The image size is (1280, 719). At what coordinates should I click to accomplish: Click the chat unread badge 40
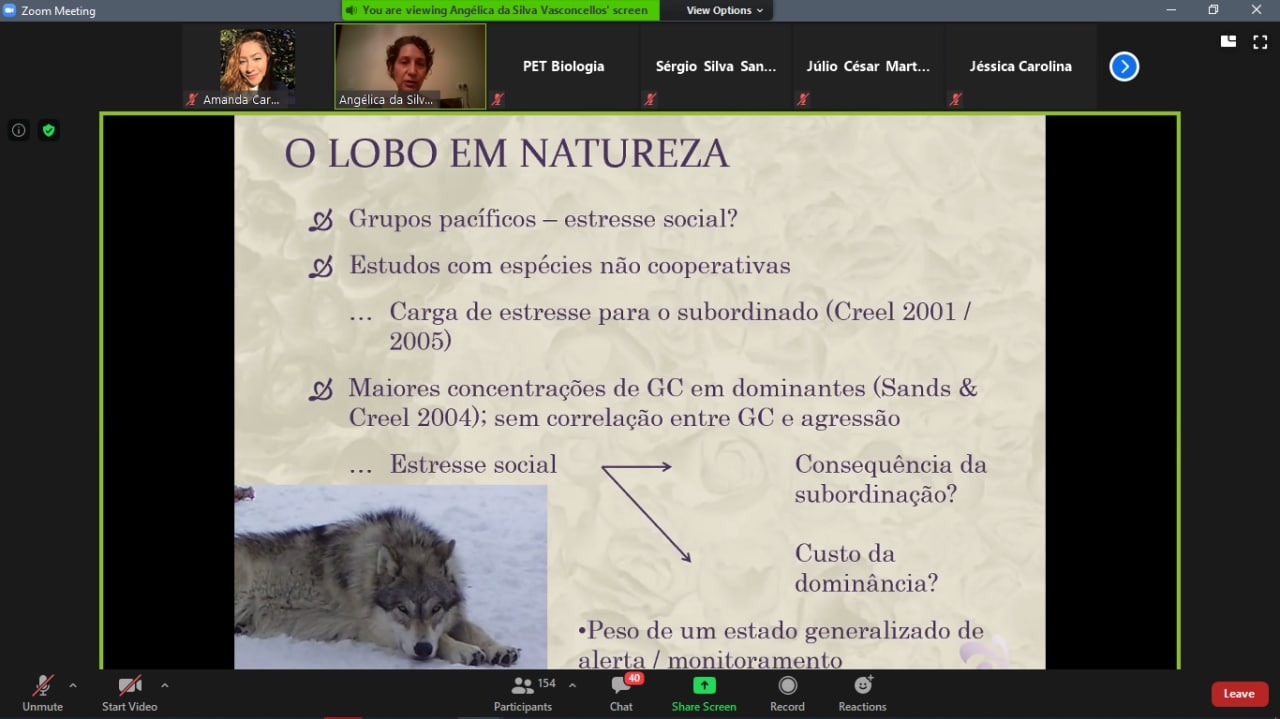(x=634, y=679)
